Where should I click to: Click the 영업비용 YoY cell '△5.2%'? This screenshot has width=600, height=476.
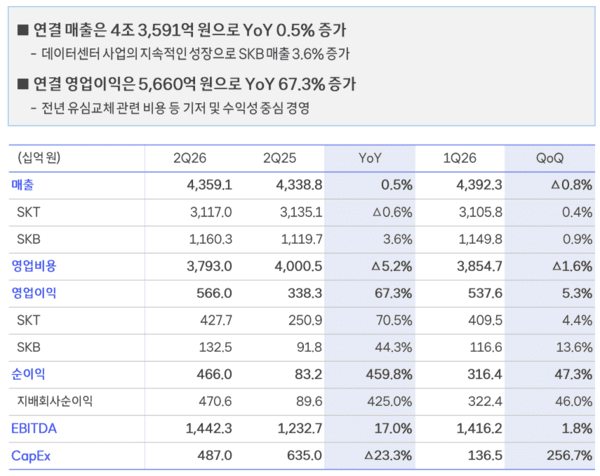[392, 266]
